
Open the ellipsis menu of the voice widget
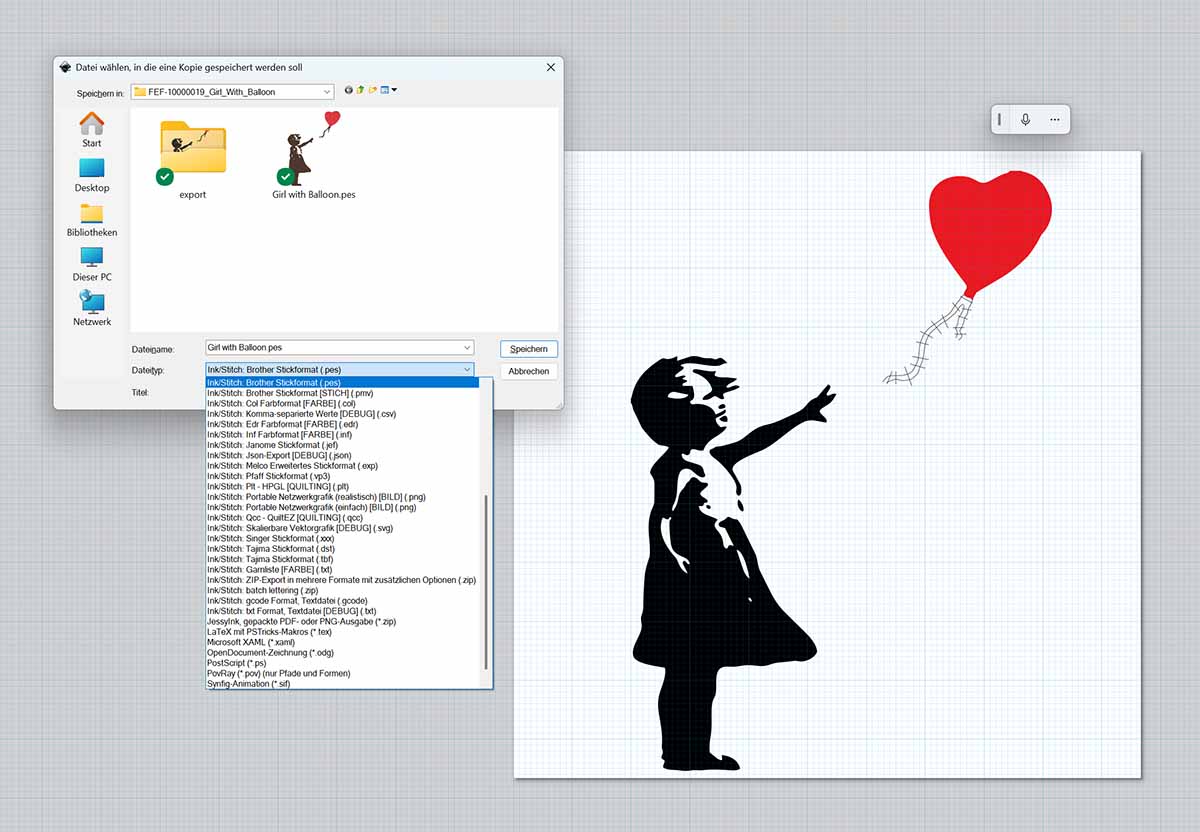tap(1054, 119)
